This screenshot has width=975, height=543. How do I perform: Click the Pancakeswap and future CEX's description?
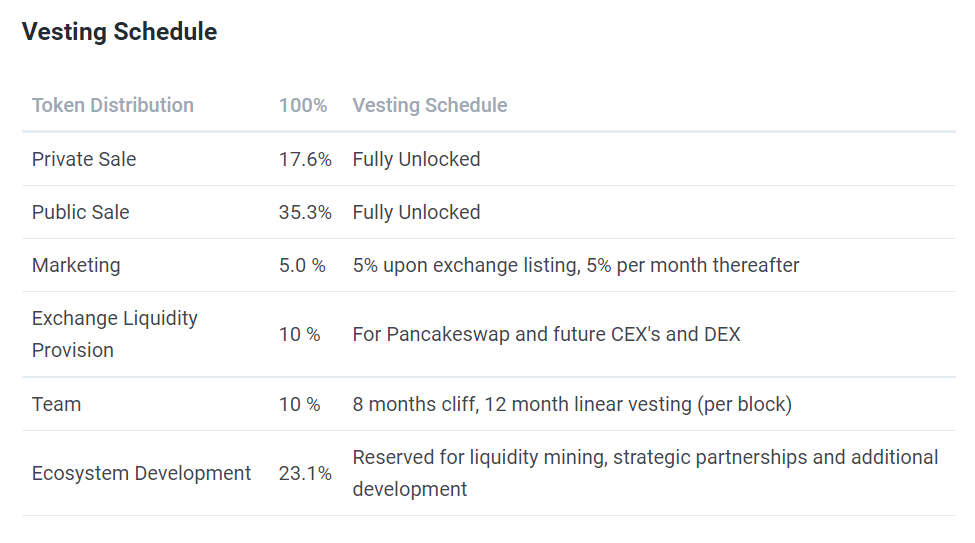point(546,334)
